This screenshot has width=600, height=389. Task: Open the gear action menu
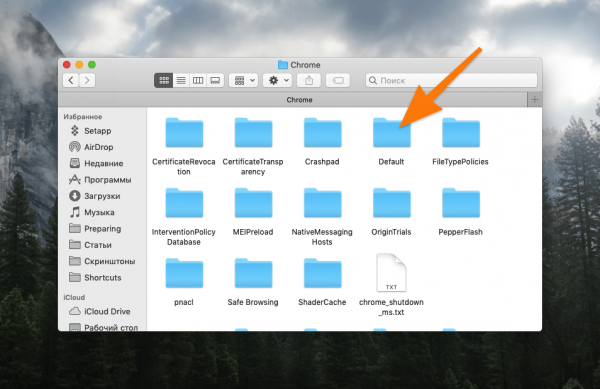point(278,80)
